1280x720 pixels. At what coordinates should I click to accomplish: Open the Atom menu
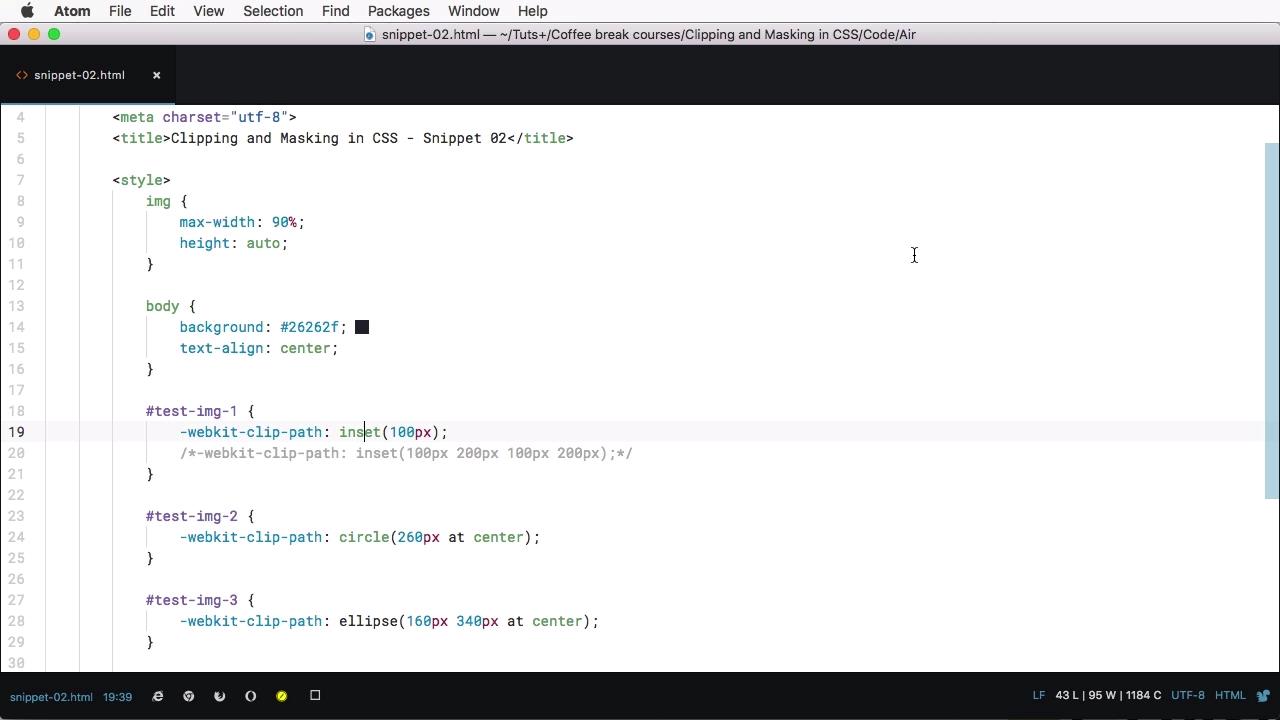point(71,11)
